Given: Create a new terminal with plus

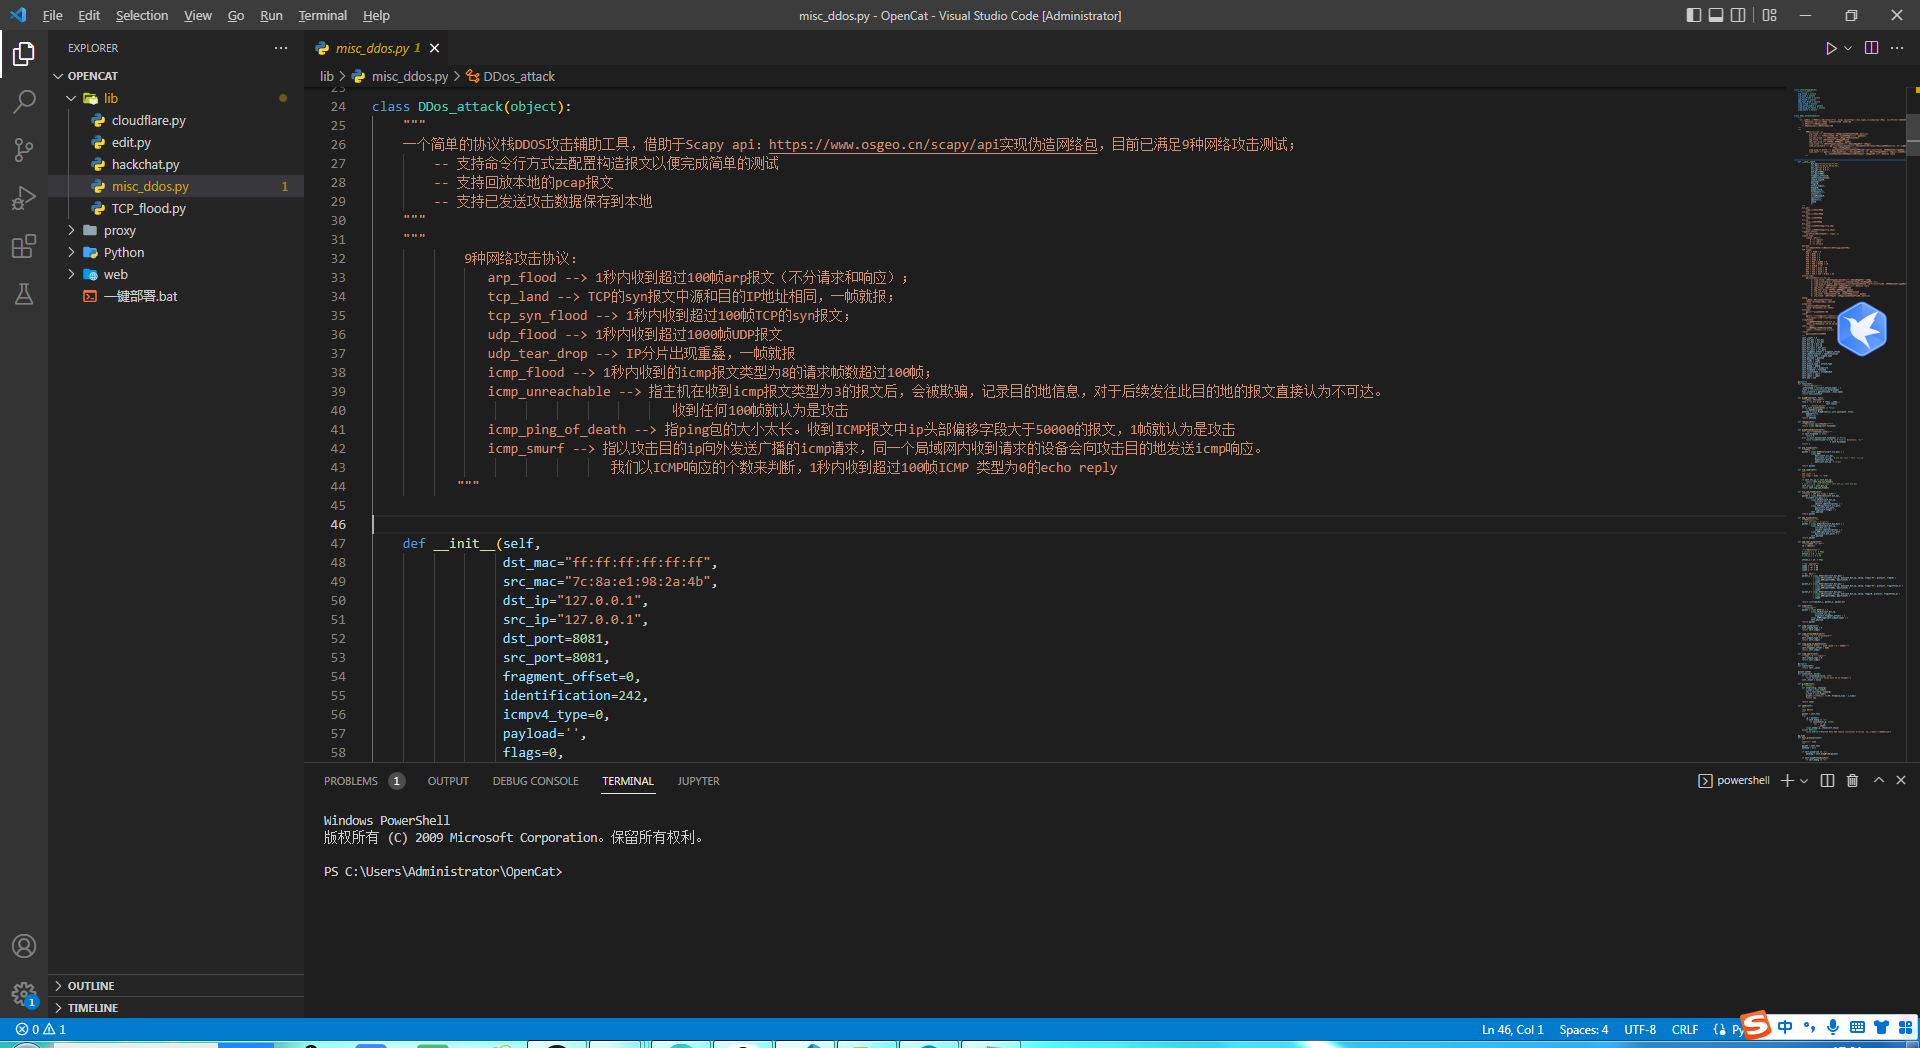Looking at the screenshot, I should point(1787,781).
